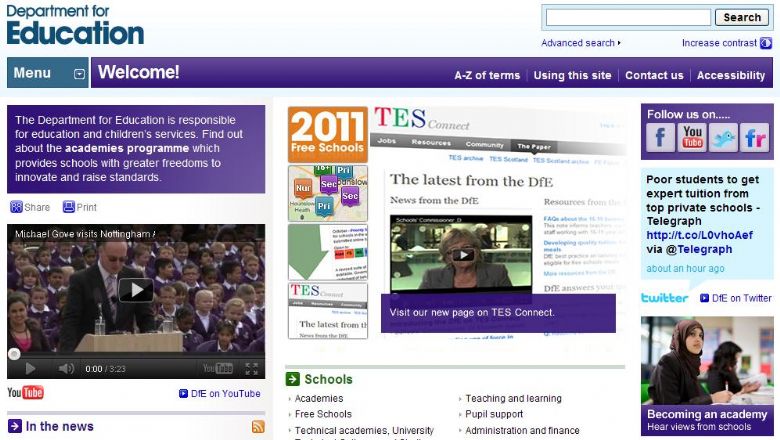Click the YouTube logo below the video
780x440 pixels.
[x=25, y=393]
